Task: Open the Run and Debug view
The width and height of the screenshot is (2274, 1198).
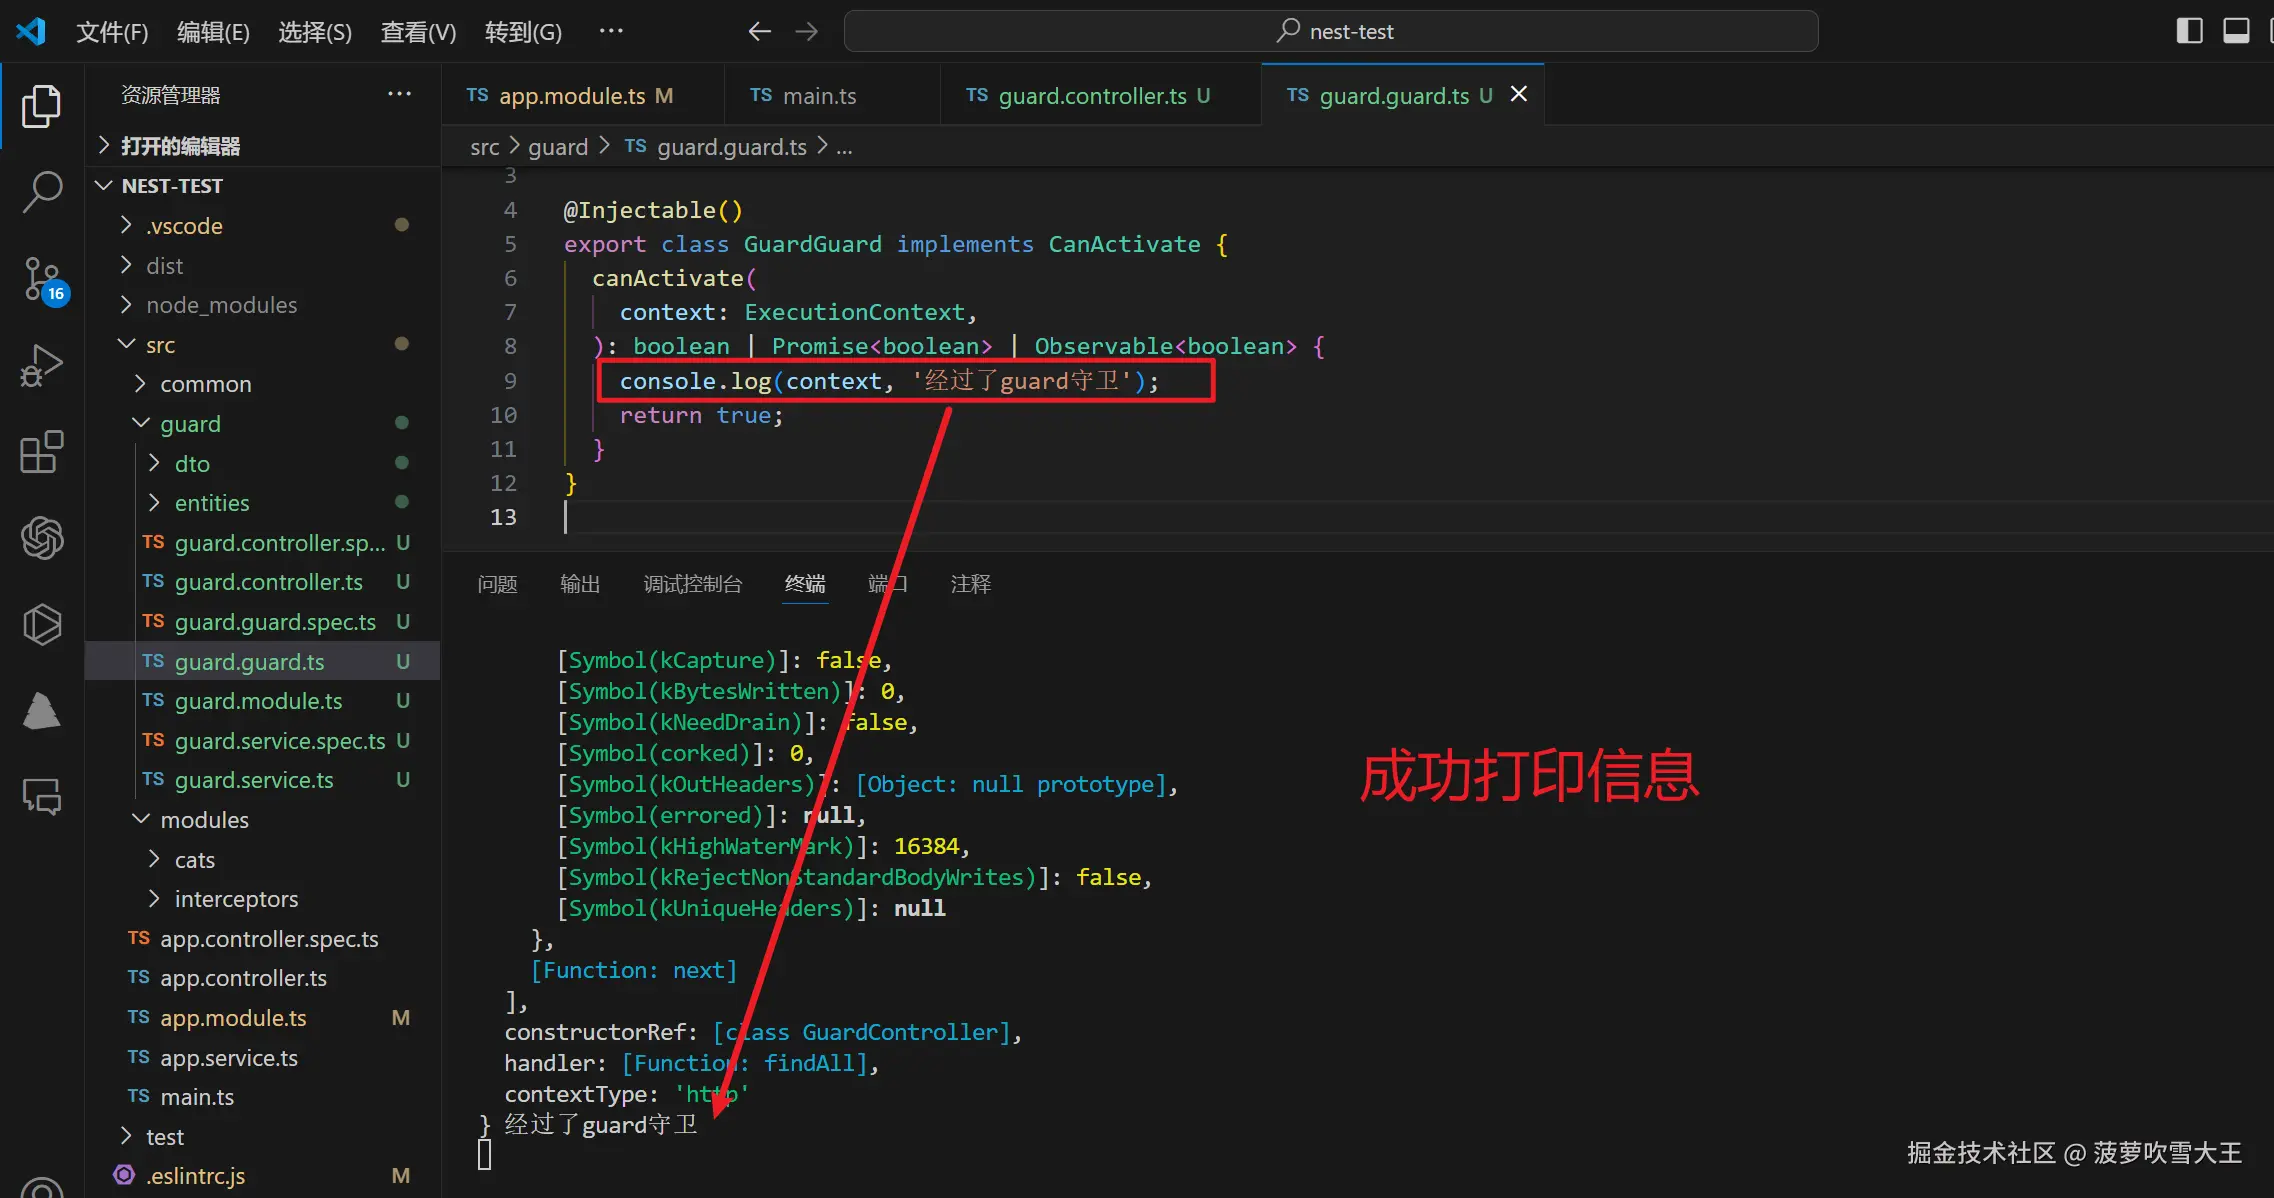Action: click(41, 366)
